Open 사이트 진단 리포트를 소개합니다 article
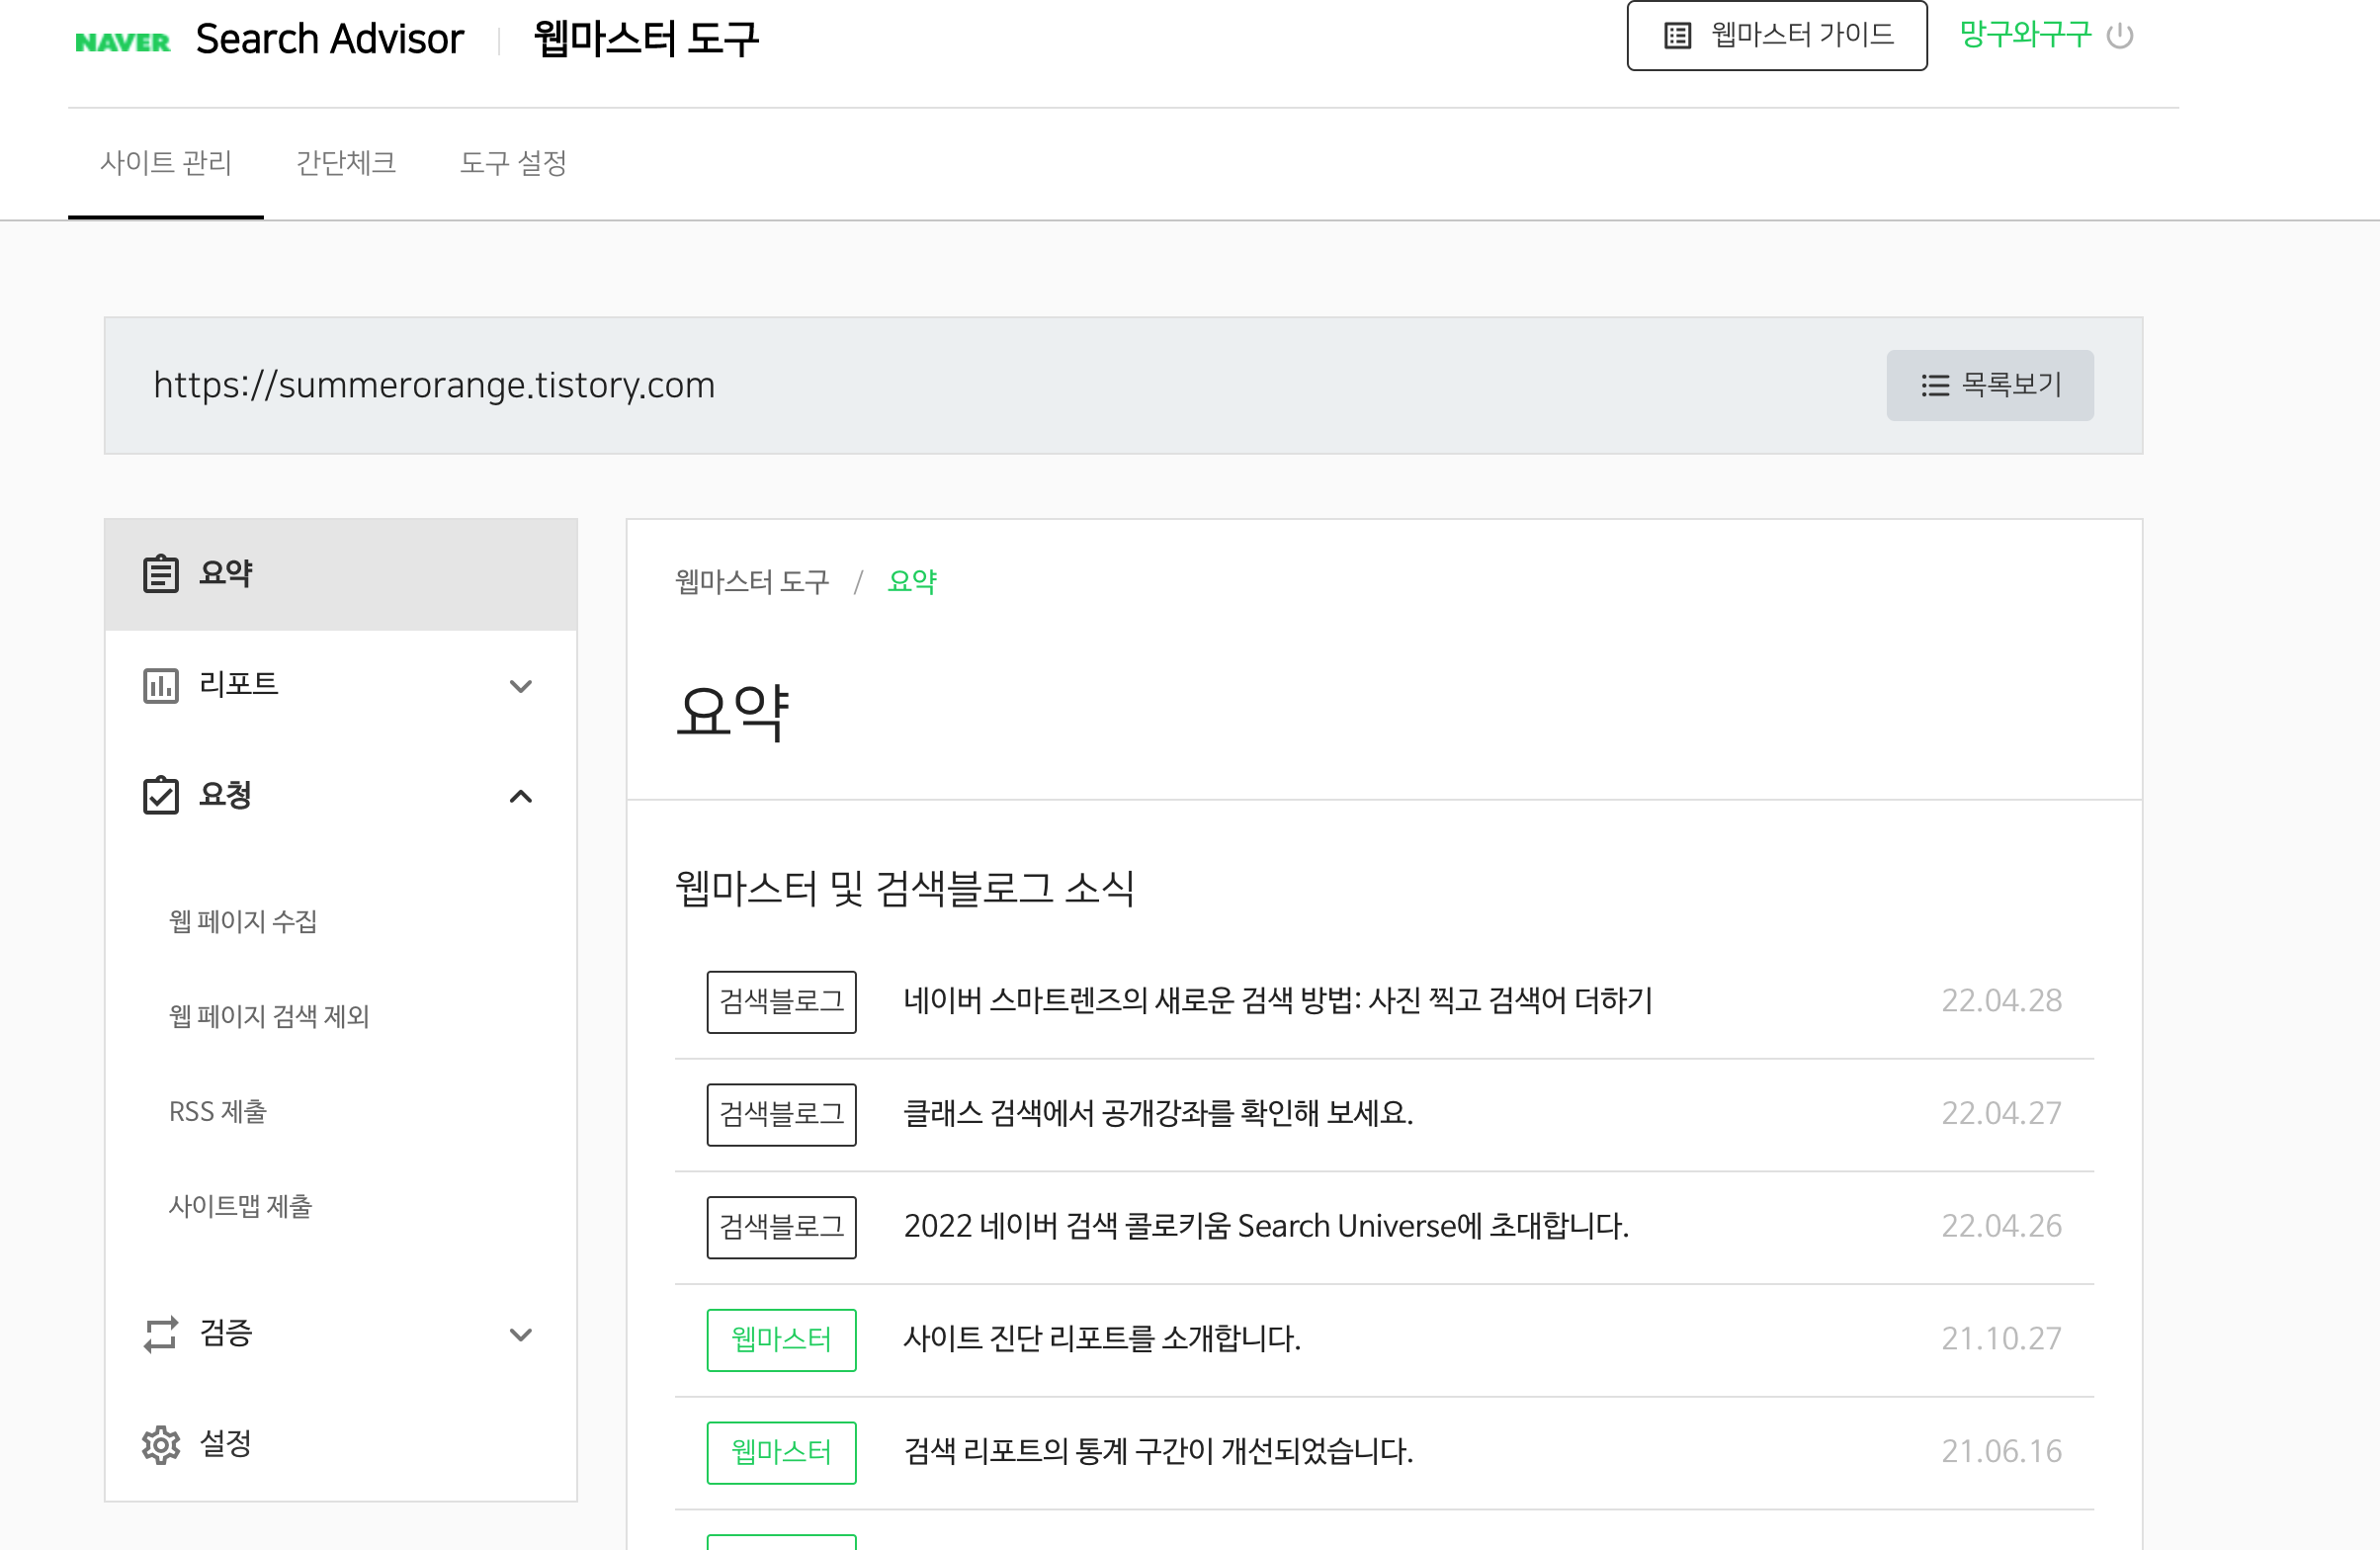Screen dimensions: 2380x1550 pyautogui.click(x=1102, y=1339)
